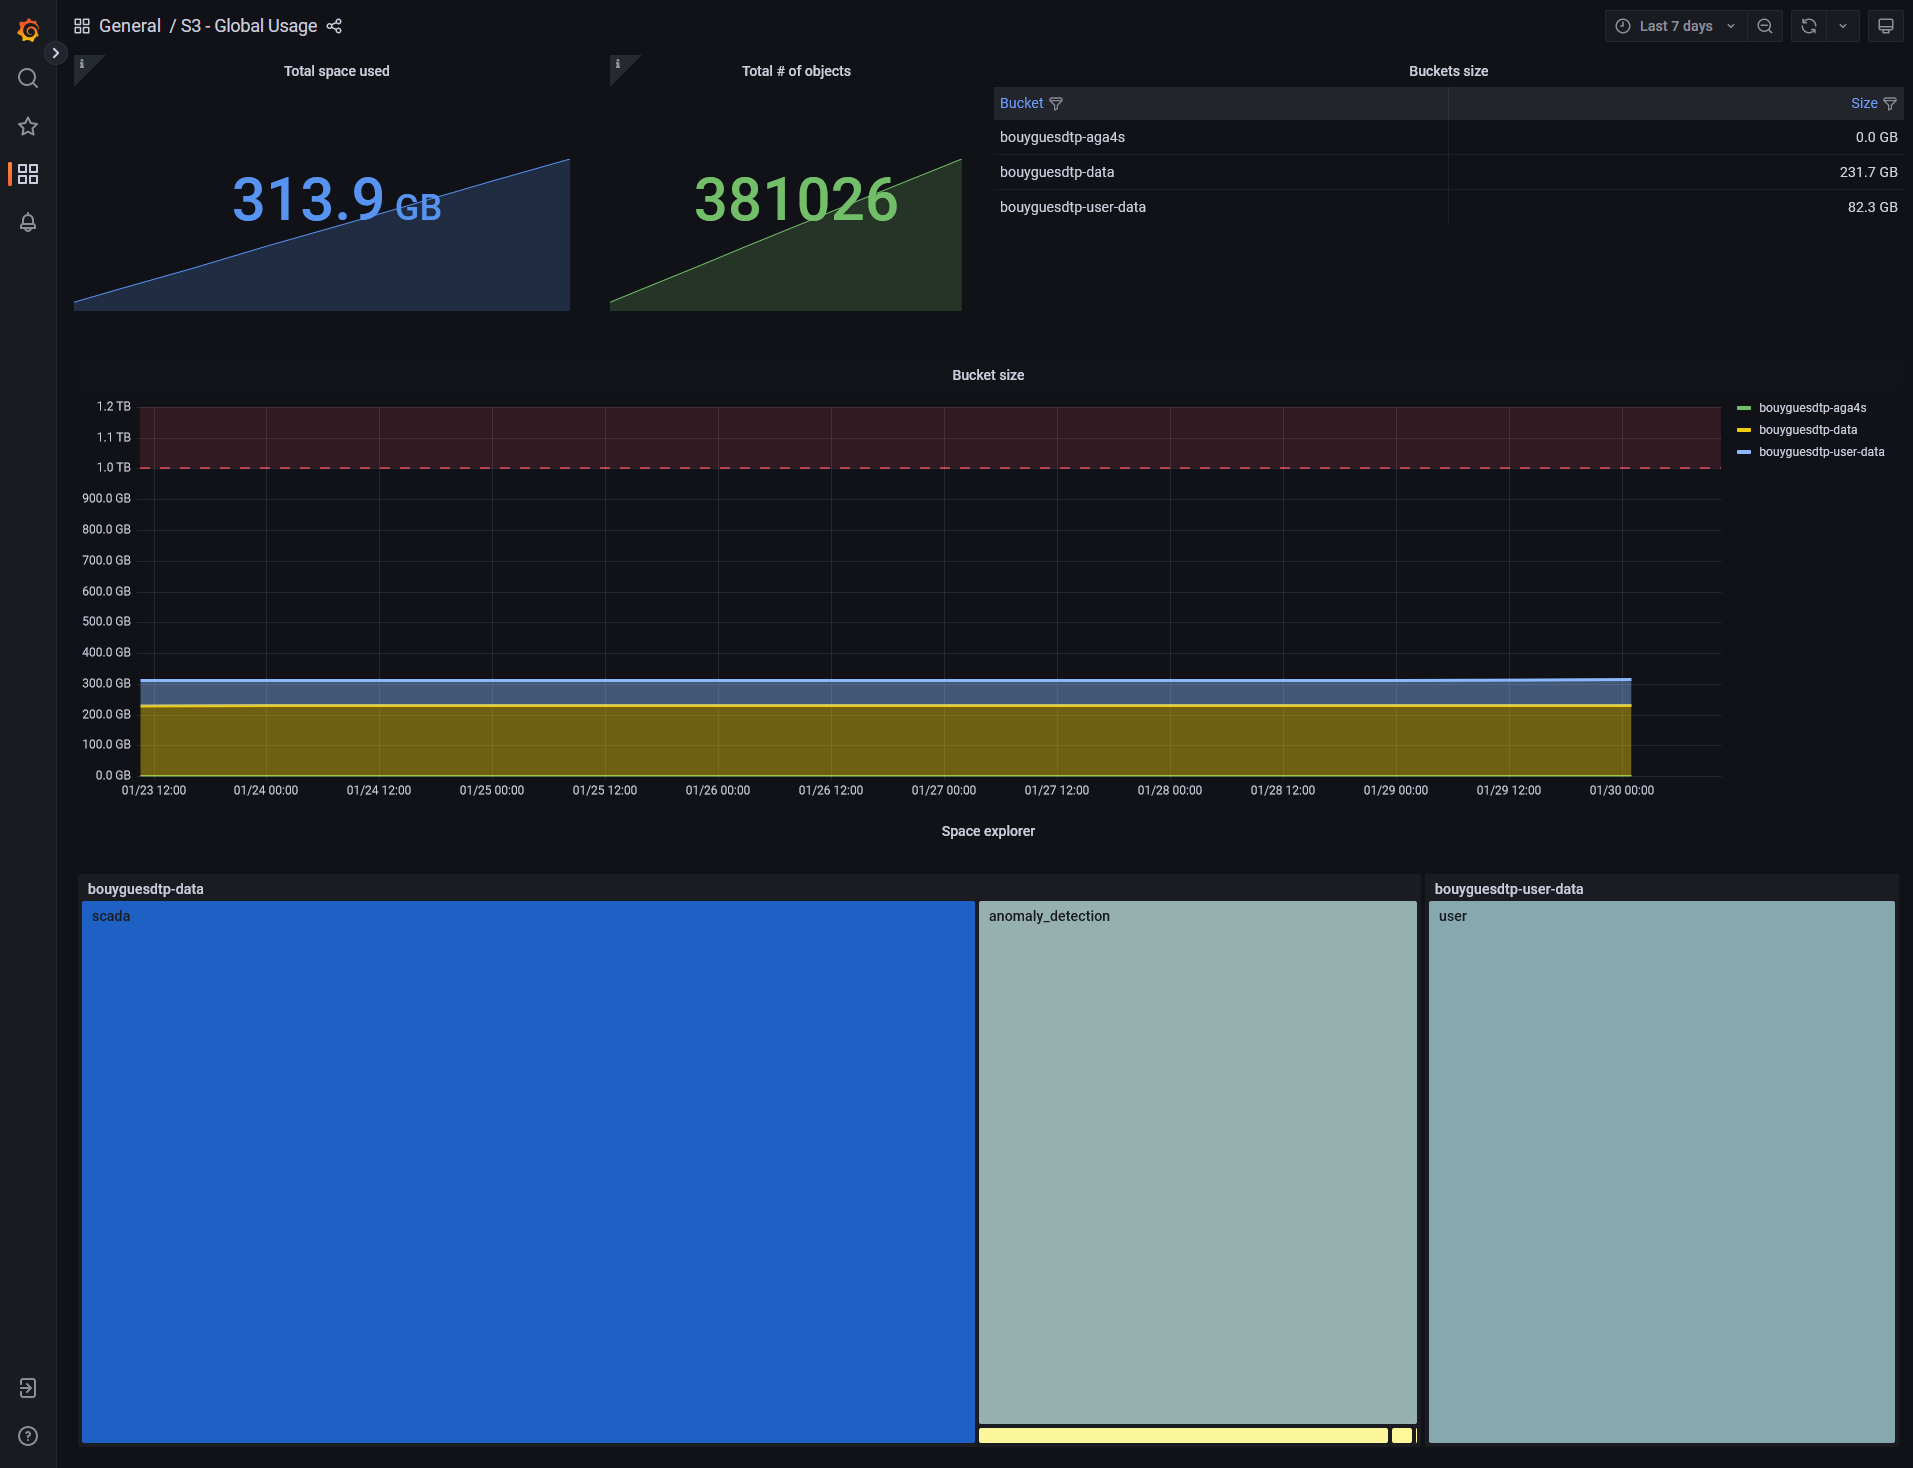The width and height of the screenshot is (1913, 1468).
Task: Click the sign-in icon in the sidebar
Action: (28, 1388)
